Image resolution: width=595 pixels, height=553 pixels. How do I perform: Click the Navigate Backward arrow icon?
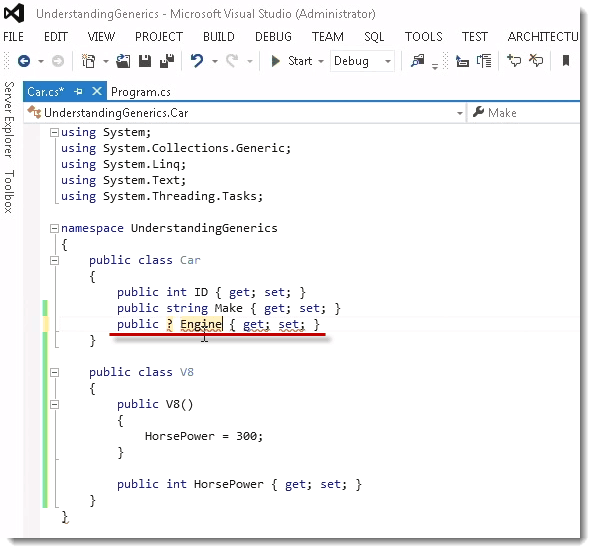(24, 61)
